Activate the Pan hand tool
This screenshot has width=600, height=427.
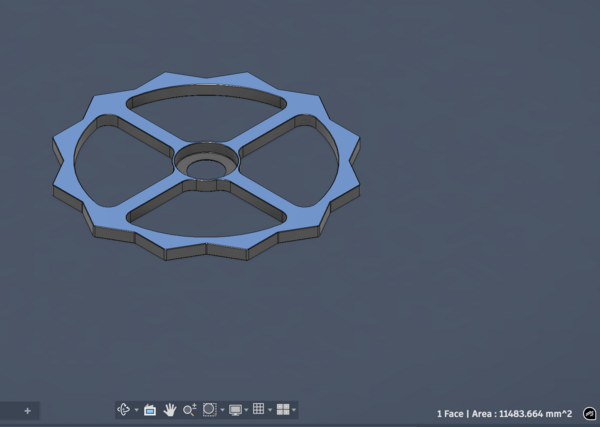pos(170,410)
